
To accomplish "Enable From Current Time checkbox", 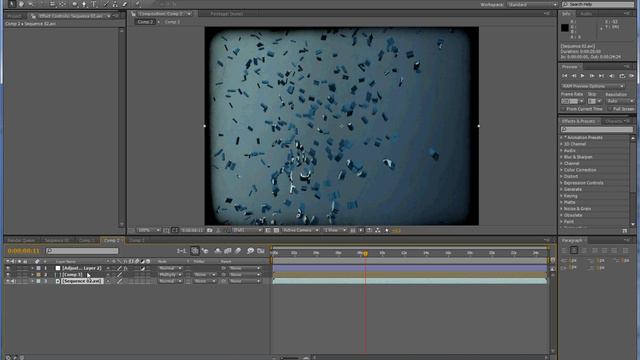I will (563, 109).
